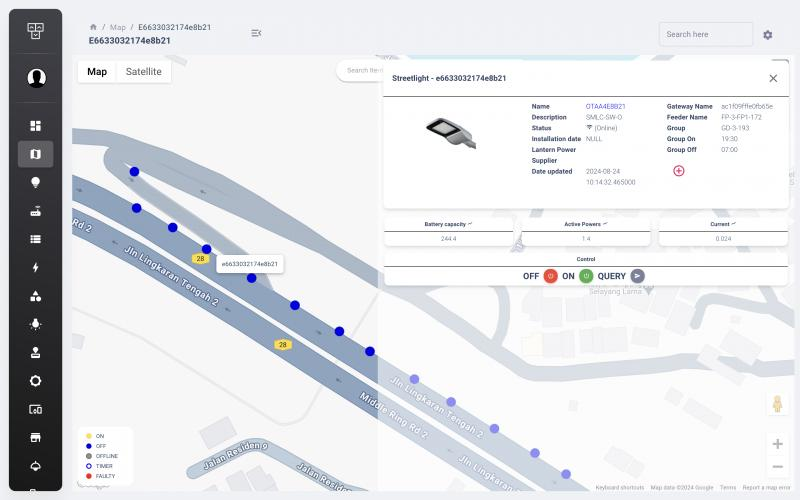This screenshot has width=800, height=500.
Task: Open the OTAA4E8B21 name link
Action: pos(605,106)
